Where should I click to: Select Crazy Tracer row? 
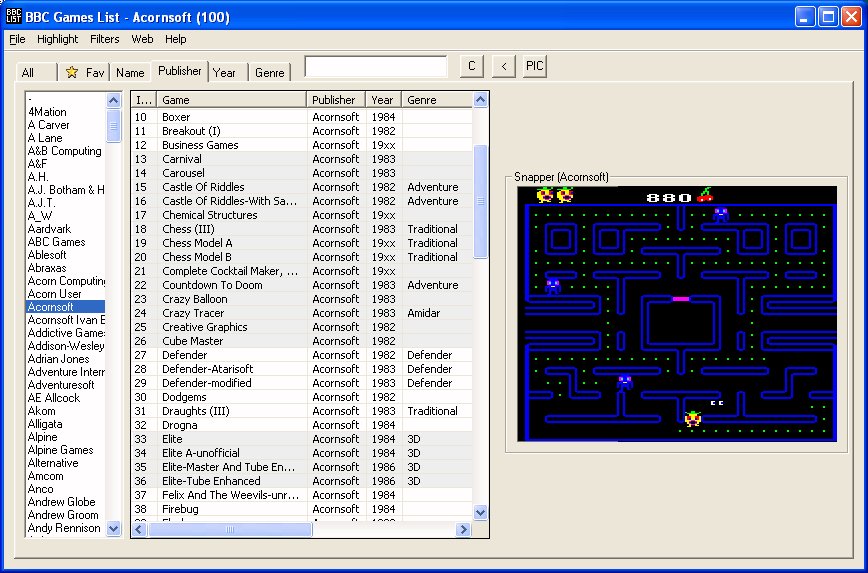(302, 313)
